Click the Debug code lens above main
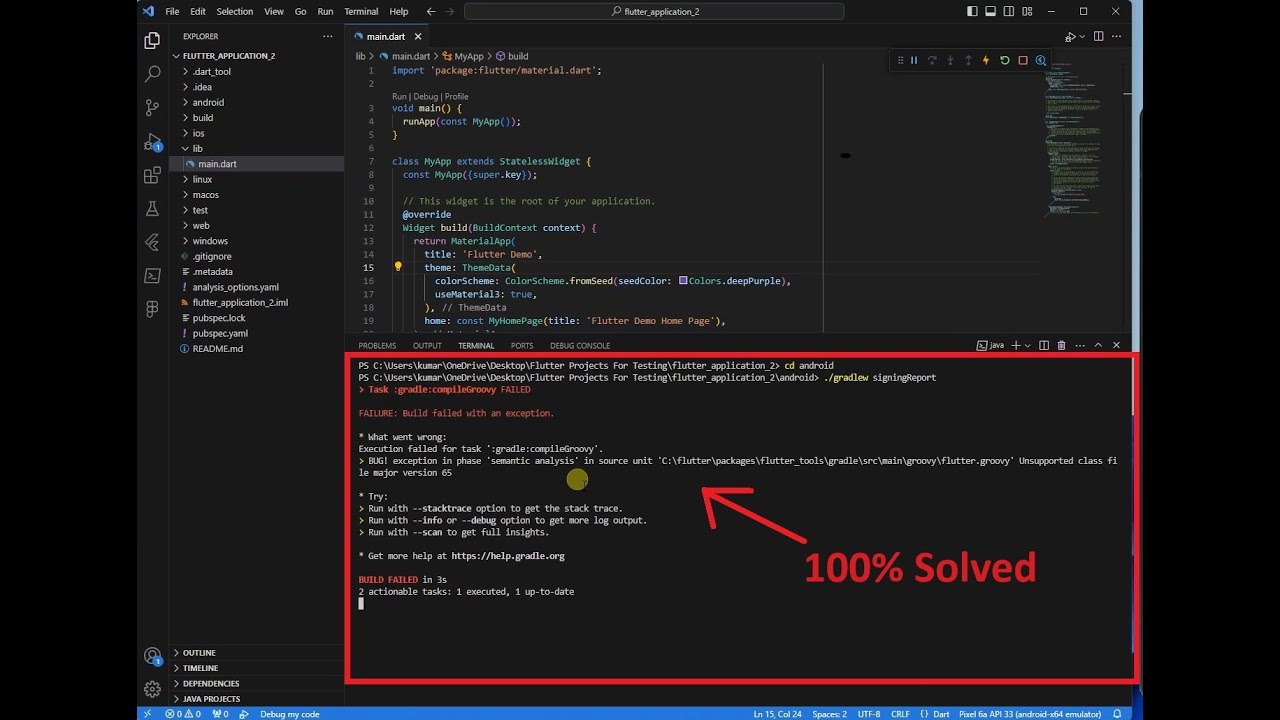Viewport: 1280px width, 720px height. [x=425, y=97]
